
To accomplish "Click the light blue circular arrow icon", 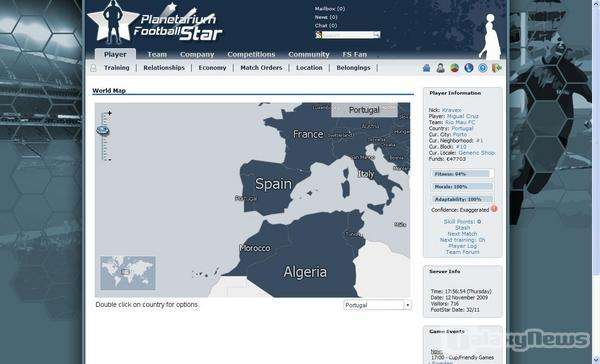I will coord(483,68).
